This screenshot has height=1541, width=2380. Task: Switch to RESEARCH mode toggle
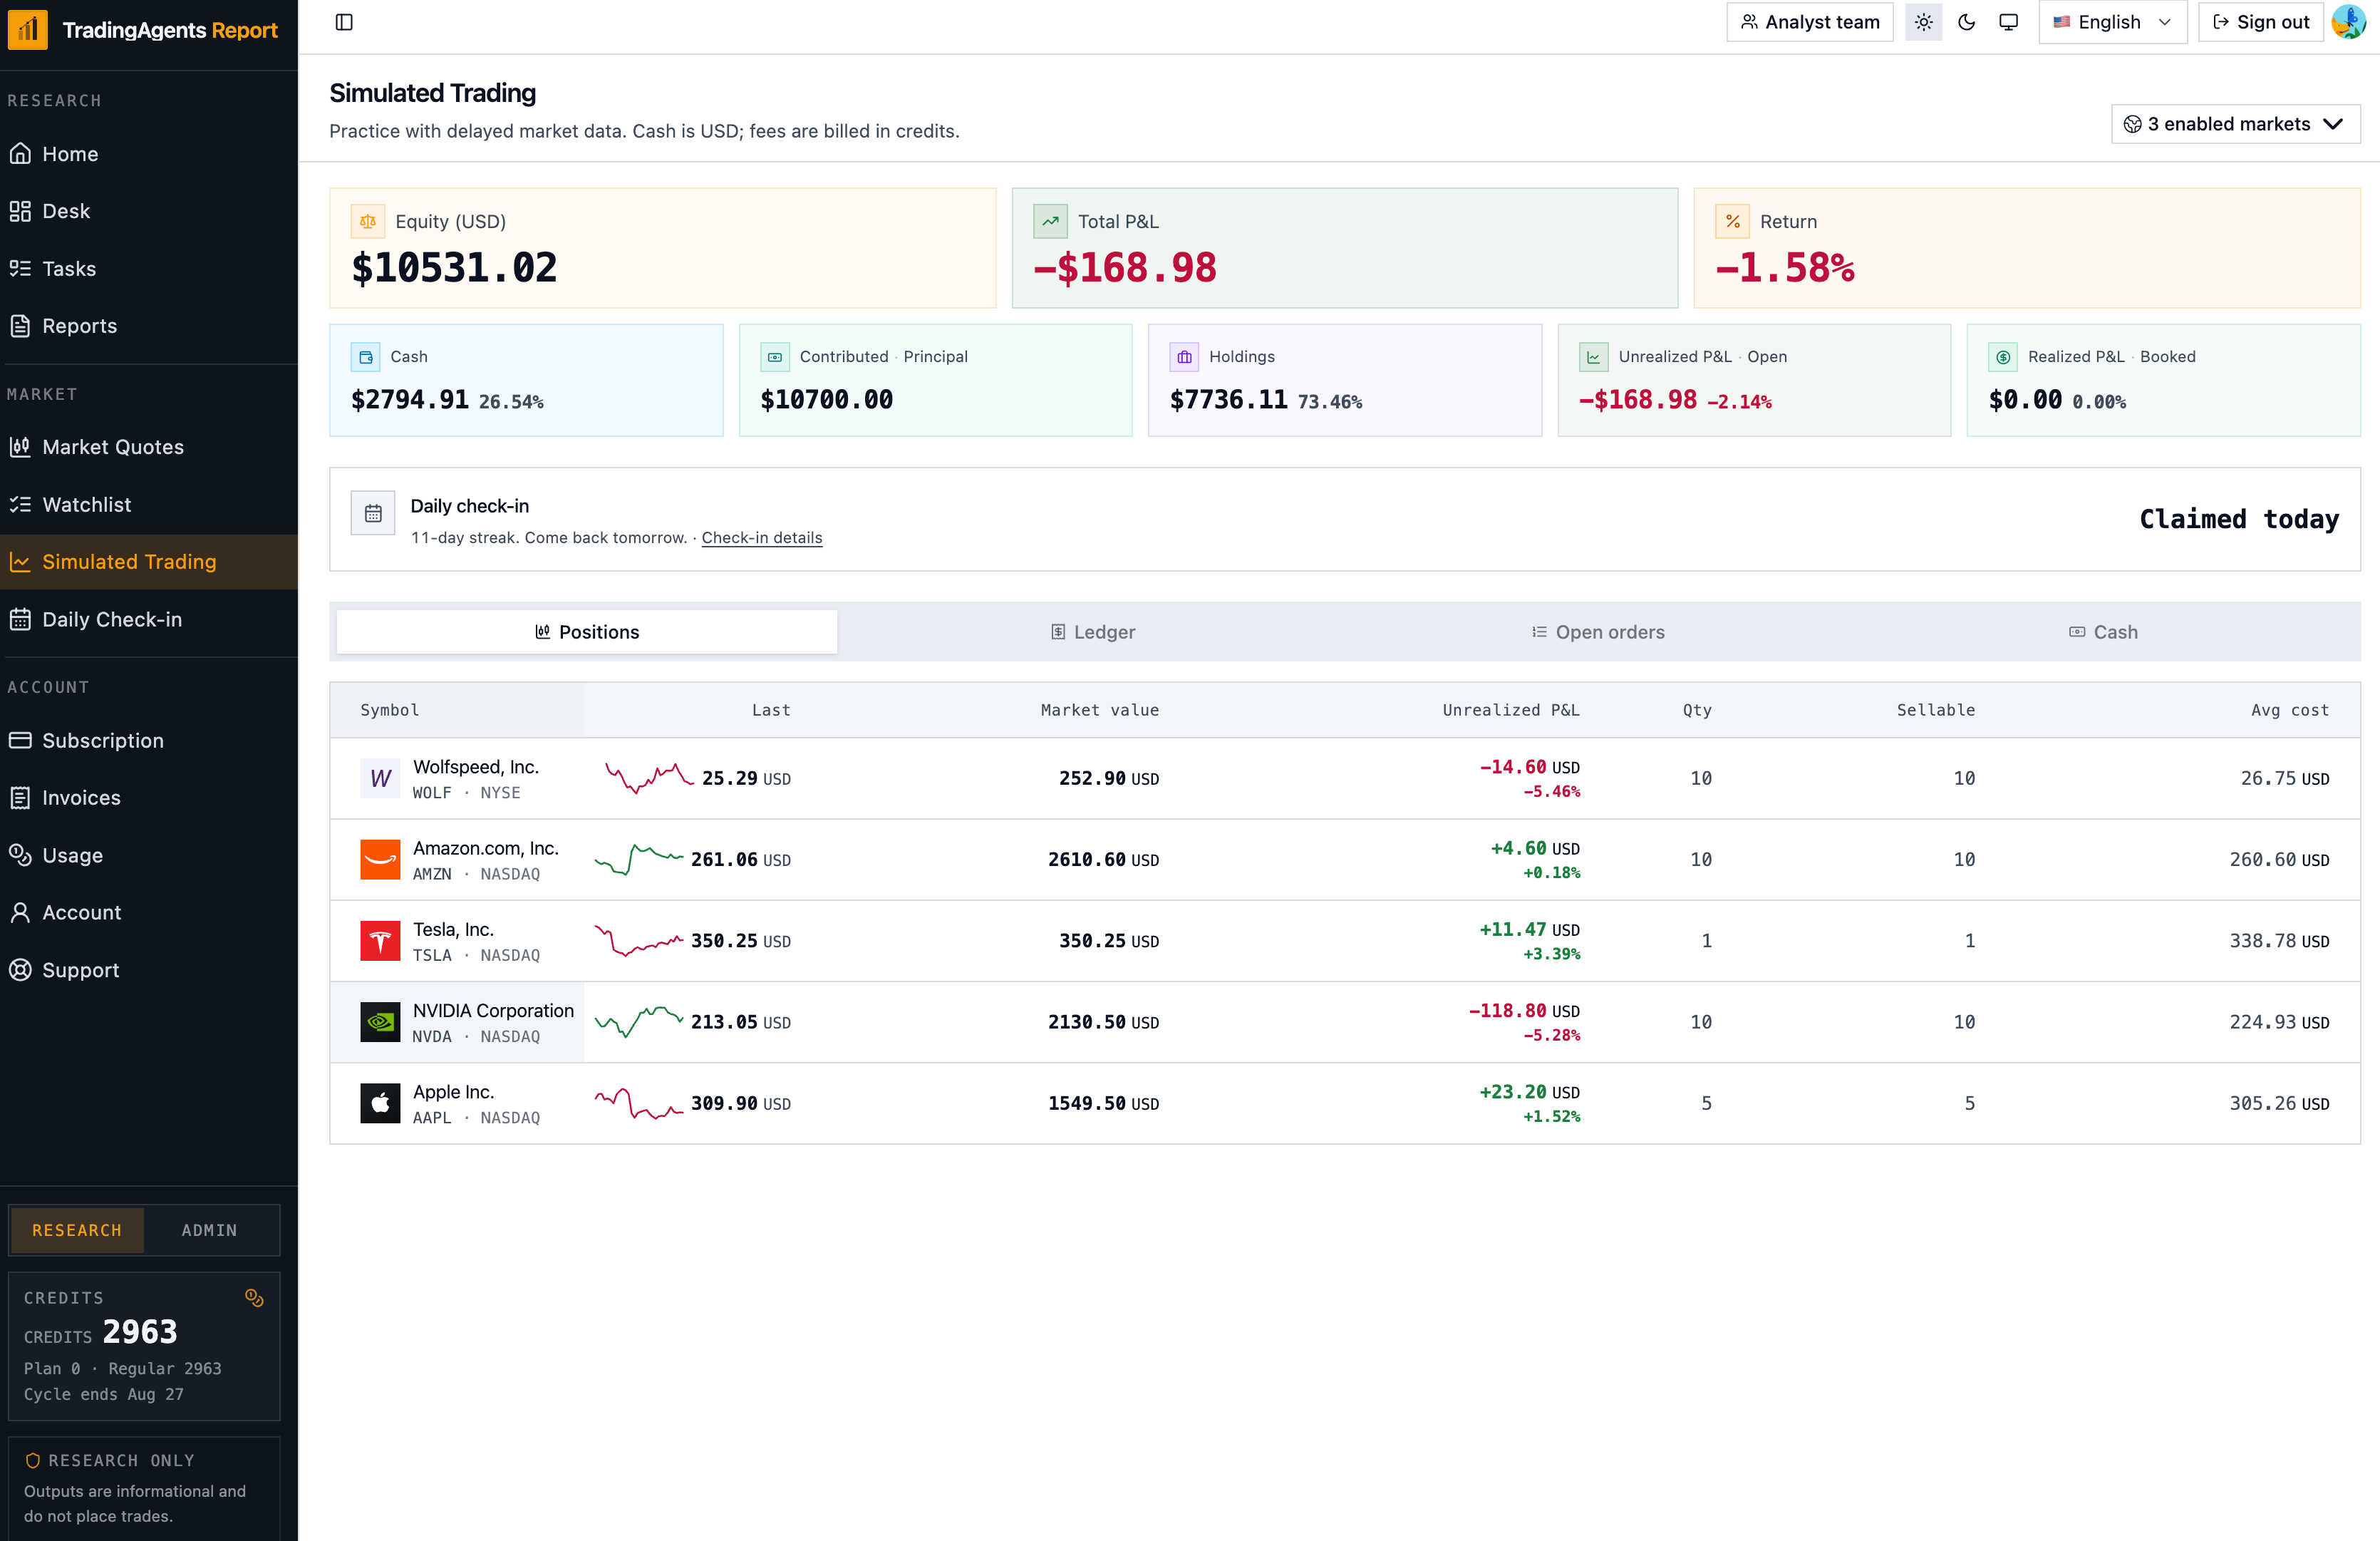point(77,1230)
